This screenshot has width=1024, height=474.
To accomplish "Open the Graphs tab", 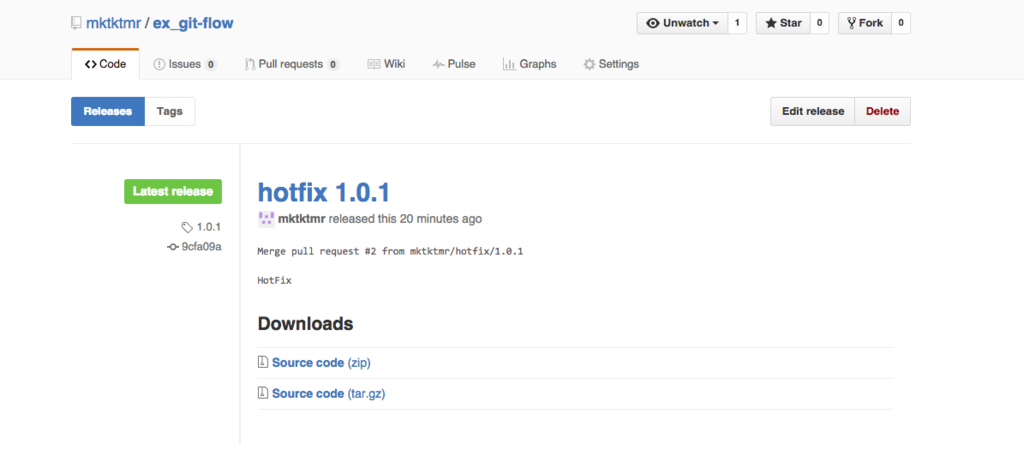I will [529, 64].
